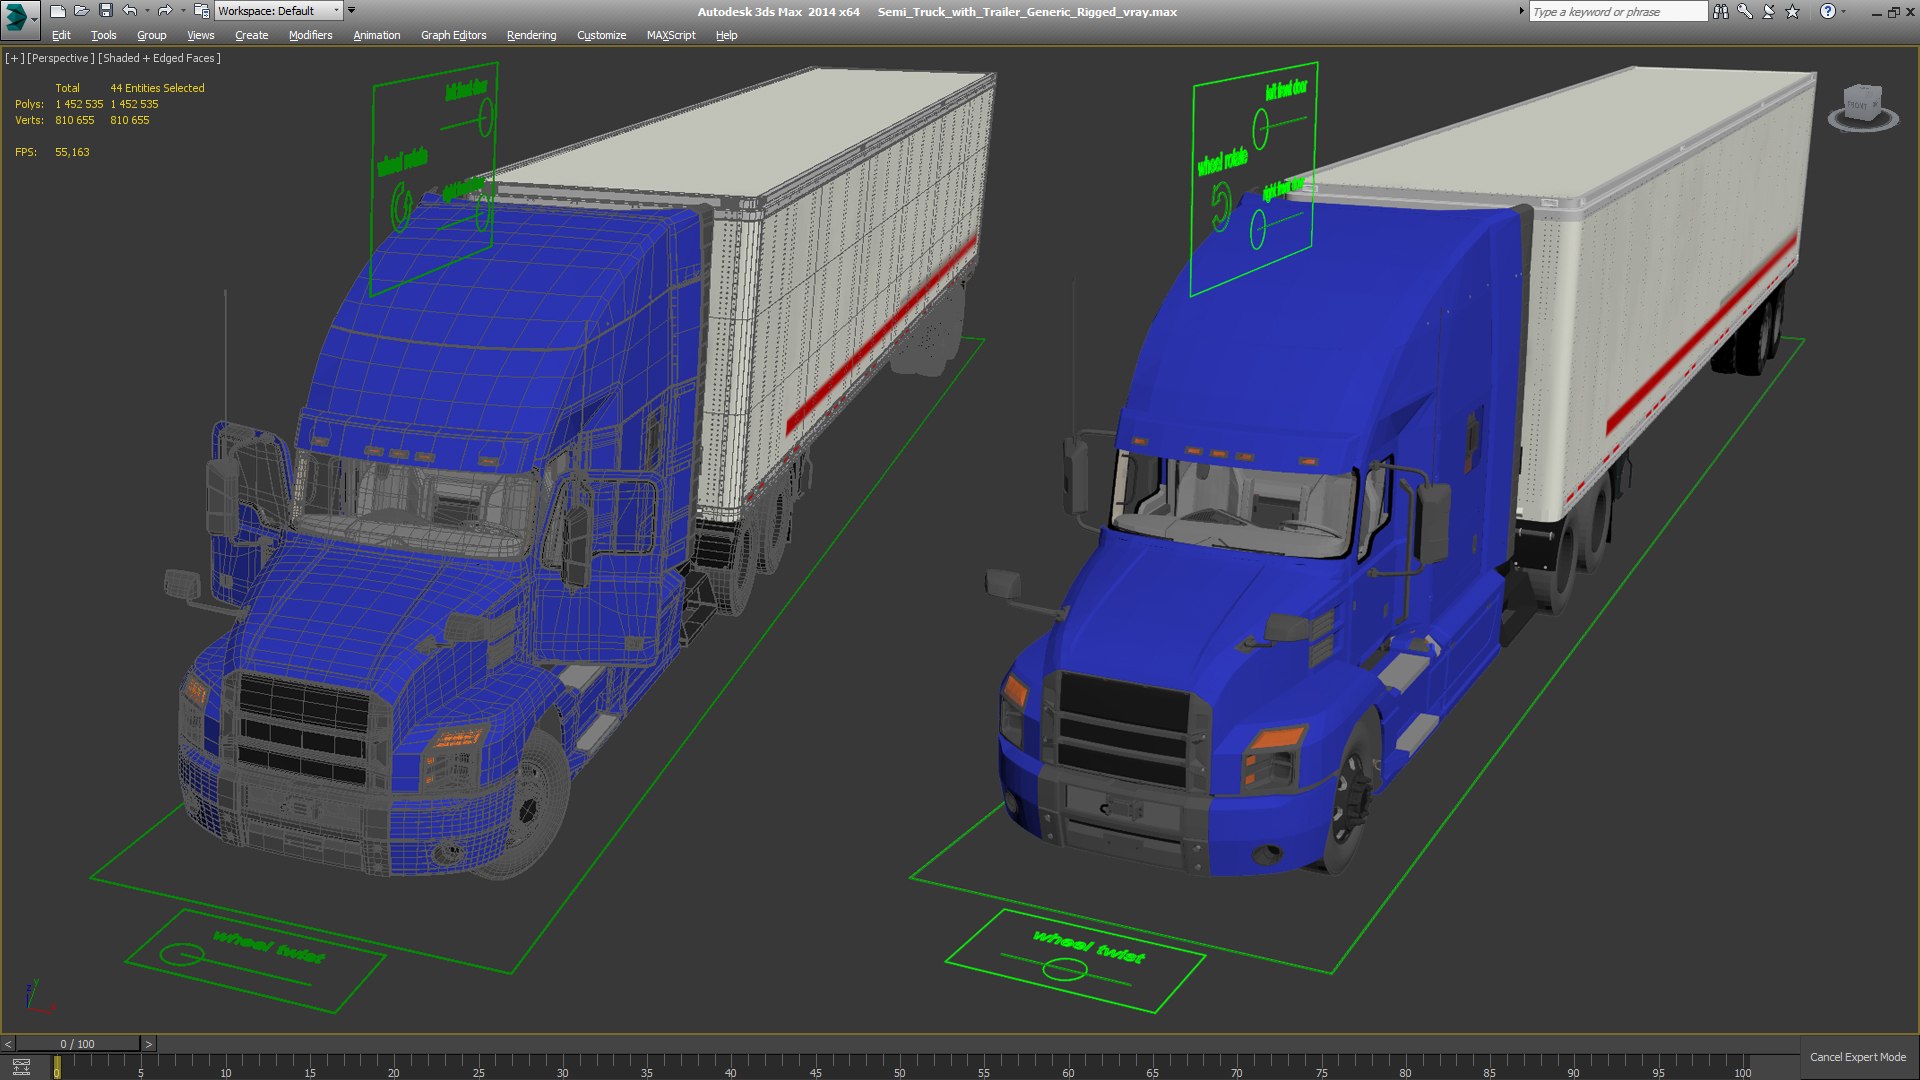The height and width of the screenshot is (1080, 1920).
Task: Expand the Undo history dropdown arrow
Action: pos(147,11)
